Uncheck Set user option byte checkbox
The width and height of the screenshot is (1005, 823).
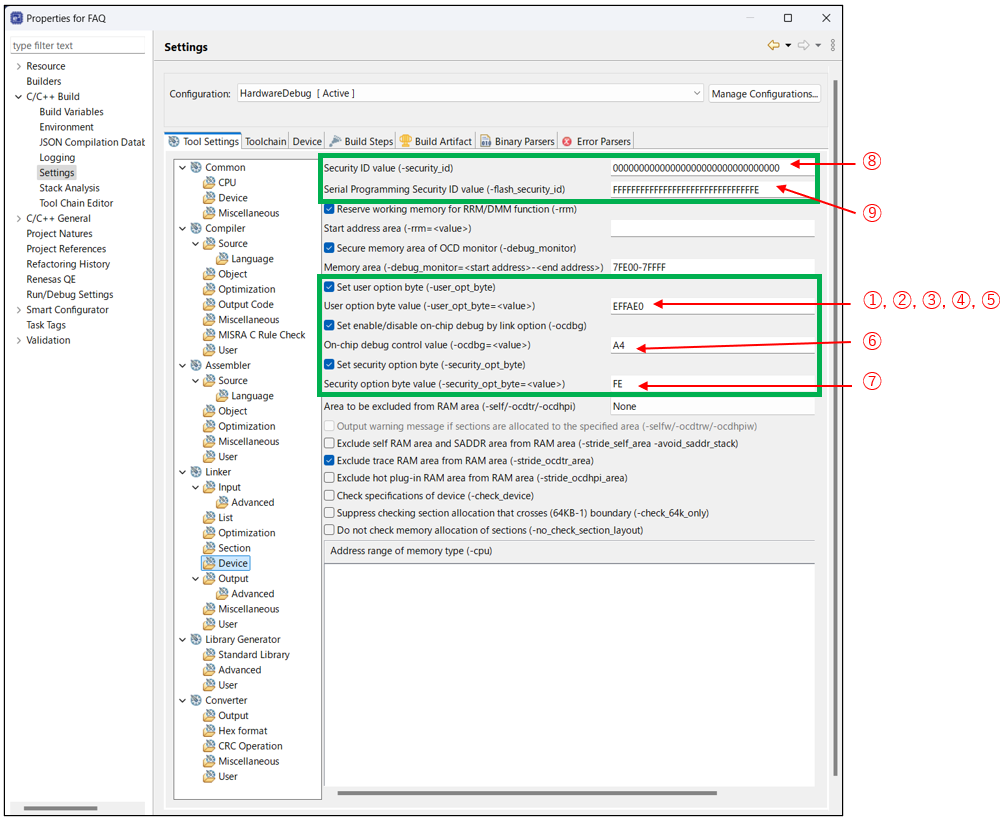[329, 287]
